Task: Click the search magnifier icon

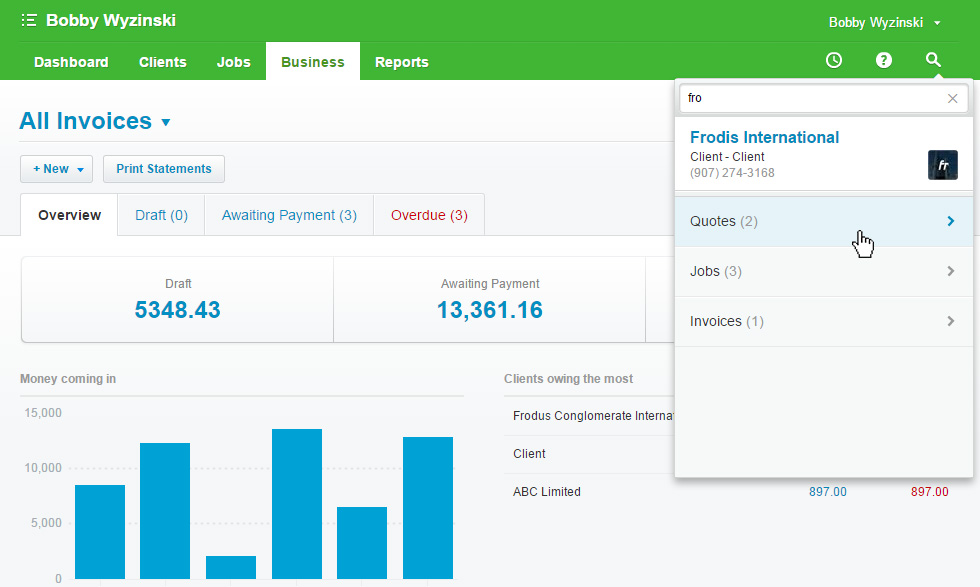Action: pos(933,60)
